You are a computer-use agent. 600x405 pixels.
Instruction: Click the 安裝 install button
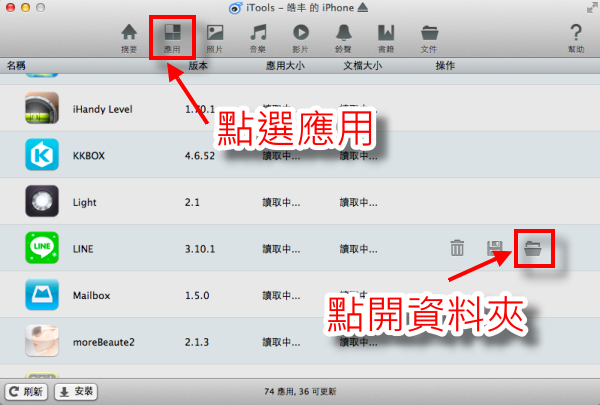[x=76, y=391]
